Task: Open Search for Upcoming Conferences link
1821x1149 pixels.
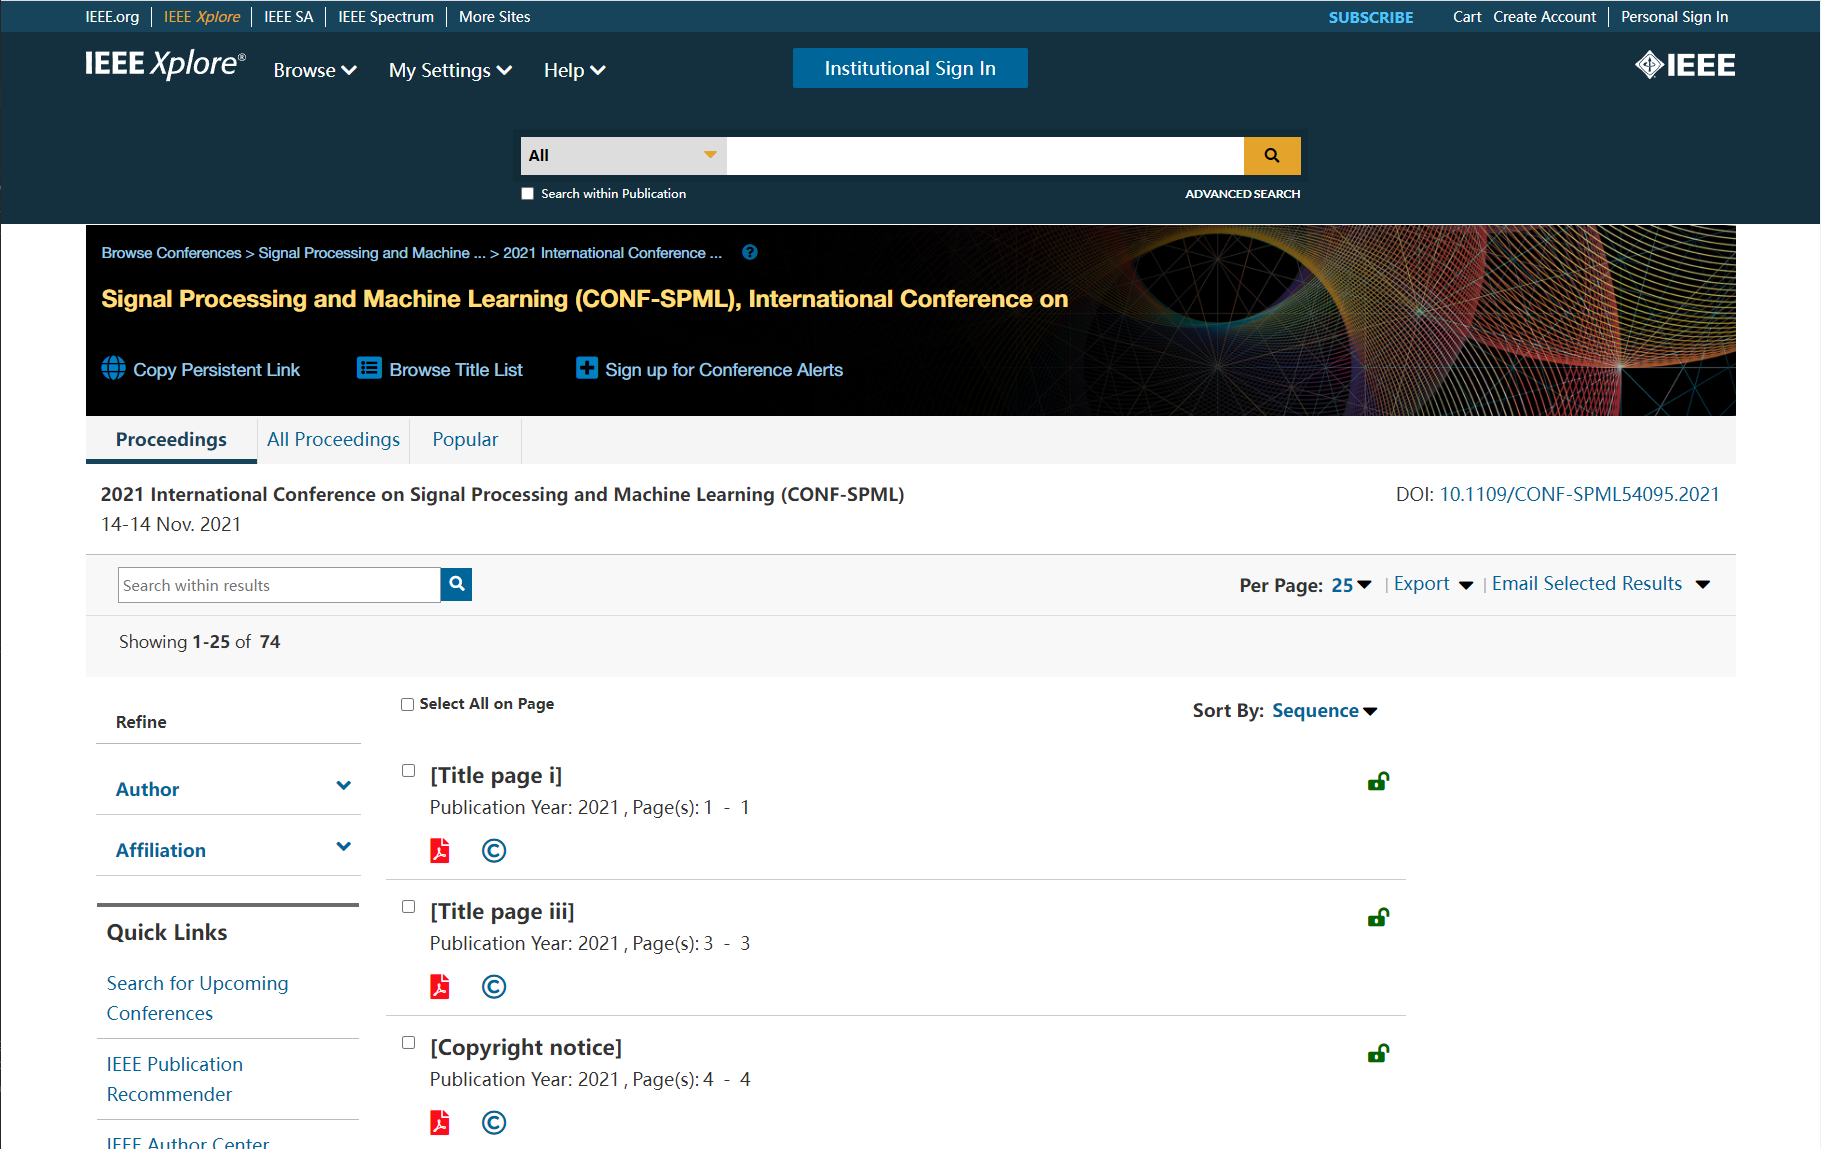Action: [x=197, y=998]
